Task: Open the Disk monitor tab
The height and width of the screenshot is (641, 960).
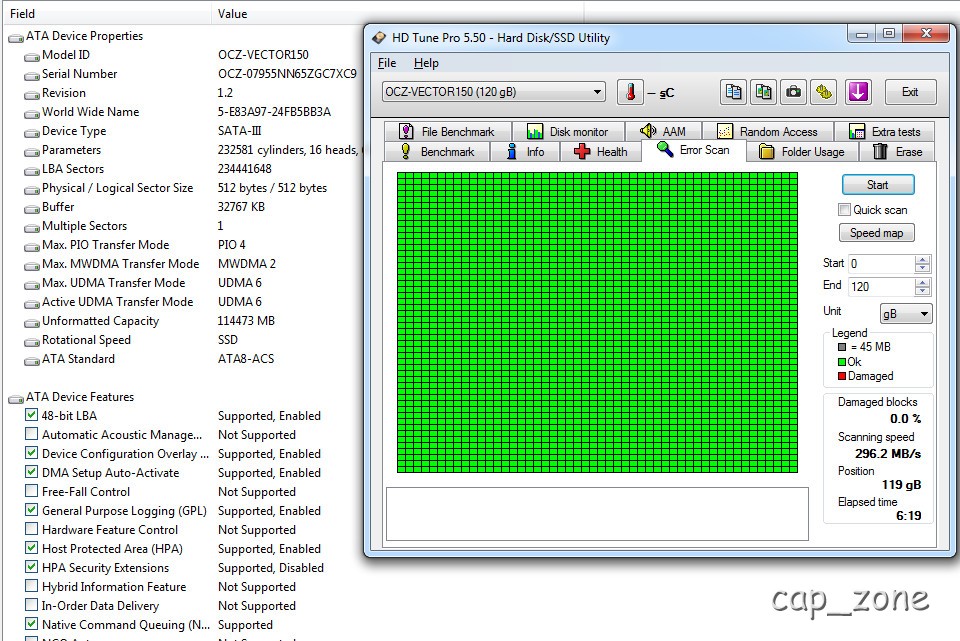Action: [x=568, y=132]
